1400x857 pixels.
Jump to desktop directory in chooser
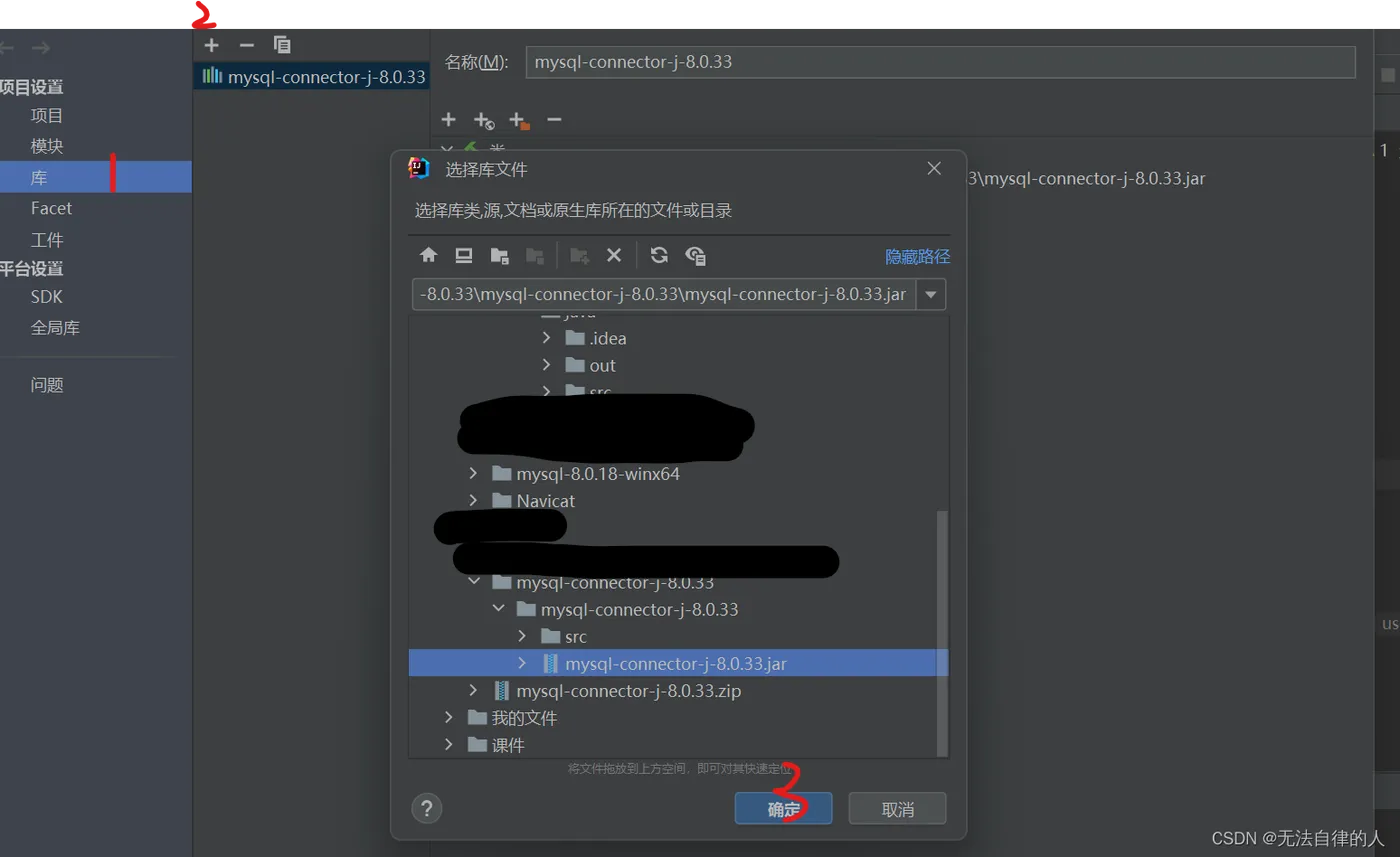[463, 255]
